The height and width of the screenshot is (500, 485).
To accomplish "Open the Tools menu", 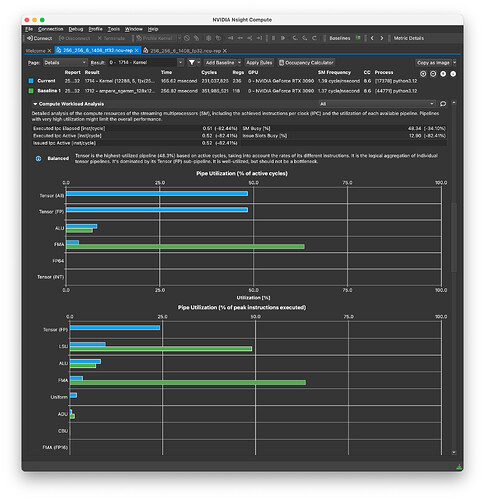I will click(114, 29).
